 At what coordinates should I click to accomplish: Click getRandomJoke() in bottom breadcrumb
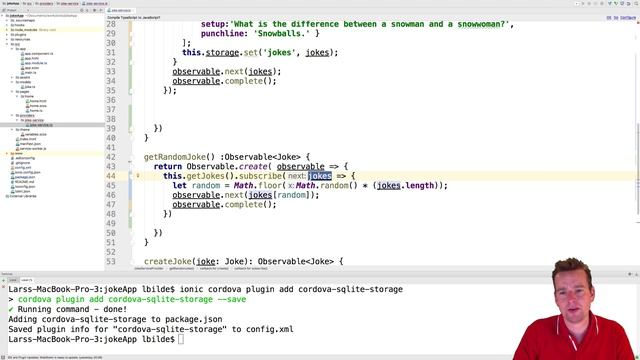(x=182, y=269)
